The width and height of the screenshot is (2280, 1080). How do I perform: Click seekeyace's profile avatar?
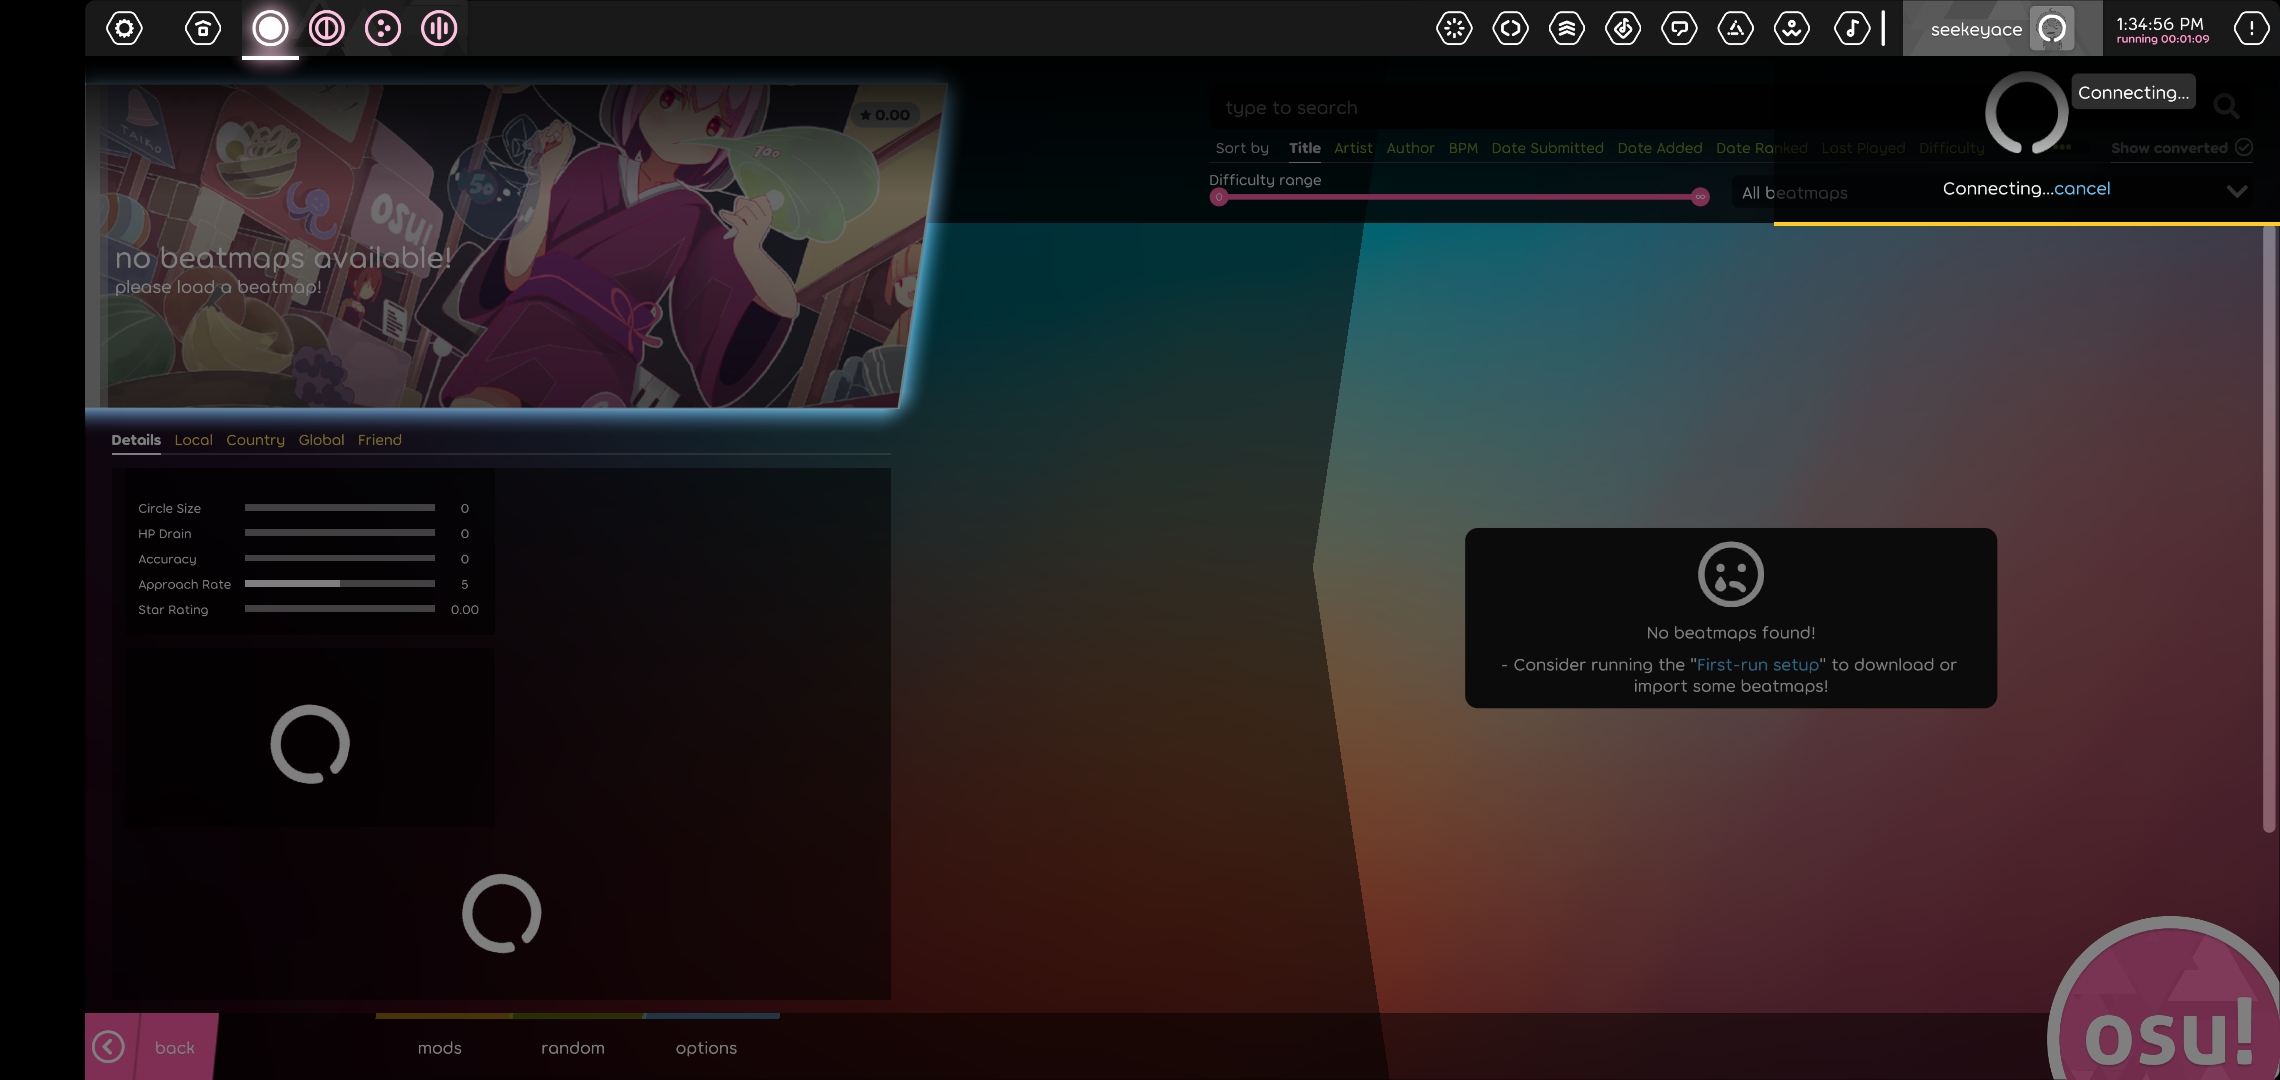pyautogui.click(x=2053, y=28)
